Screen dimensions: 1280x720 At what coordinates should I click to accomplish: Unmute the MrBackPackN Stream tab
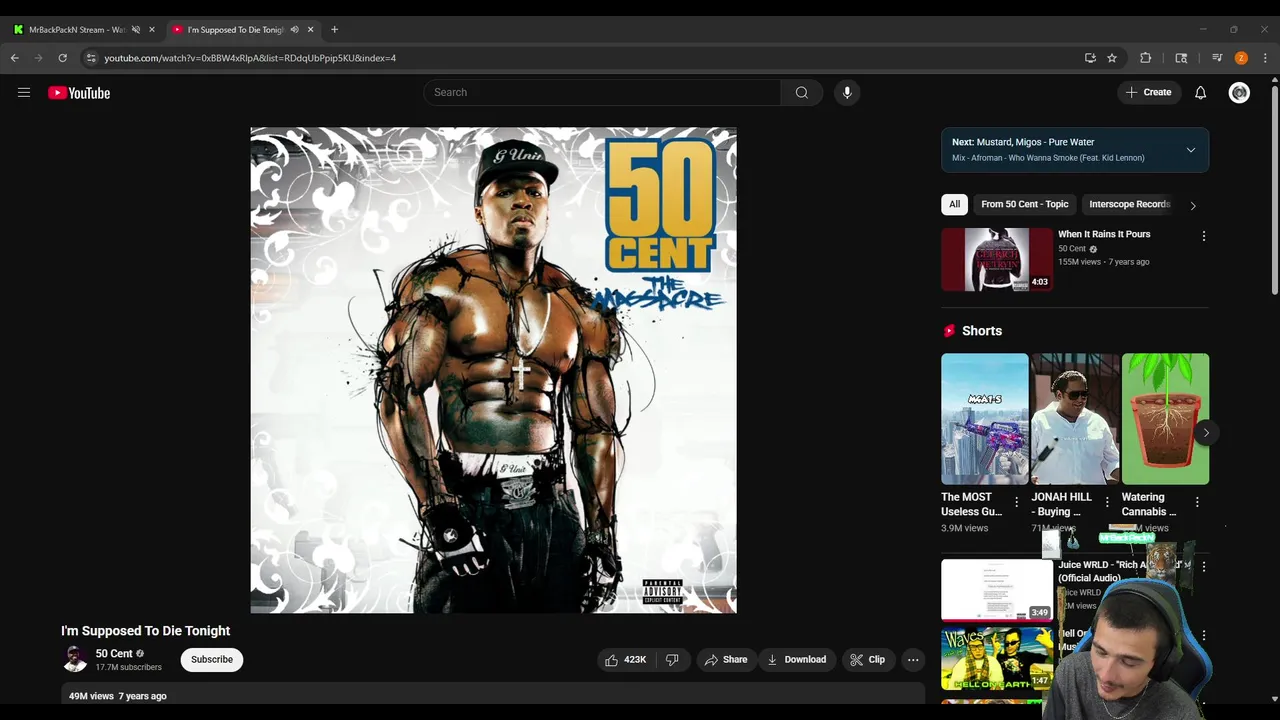coord(136,30)
